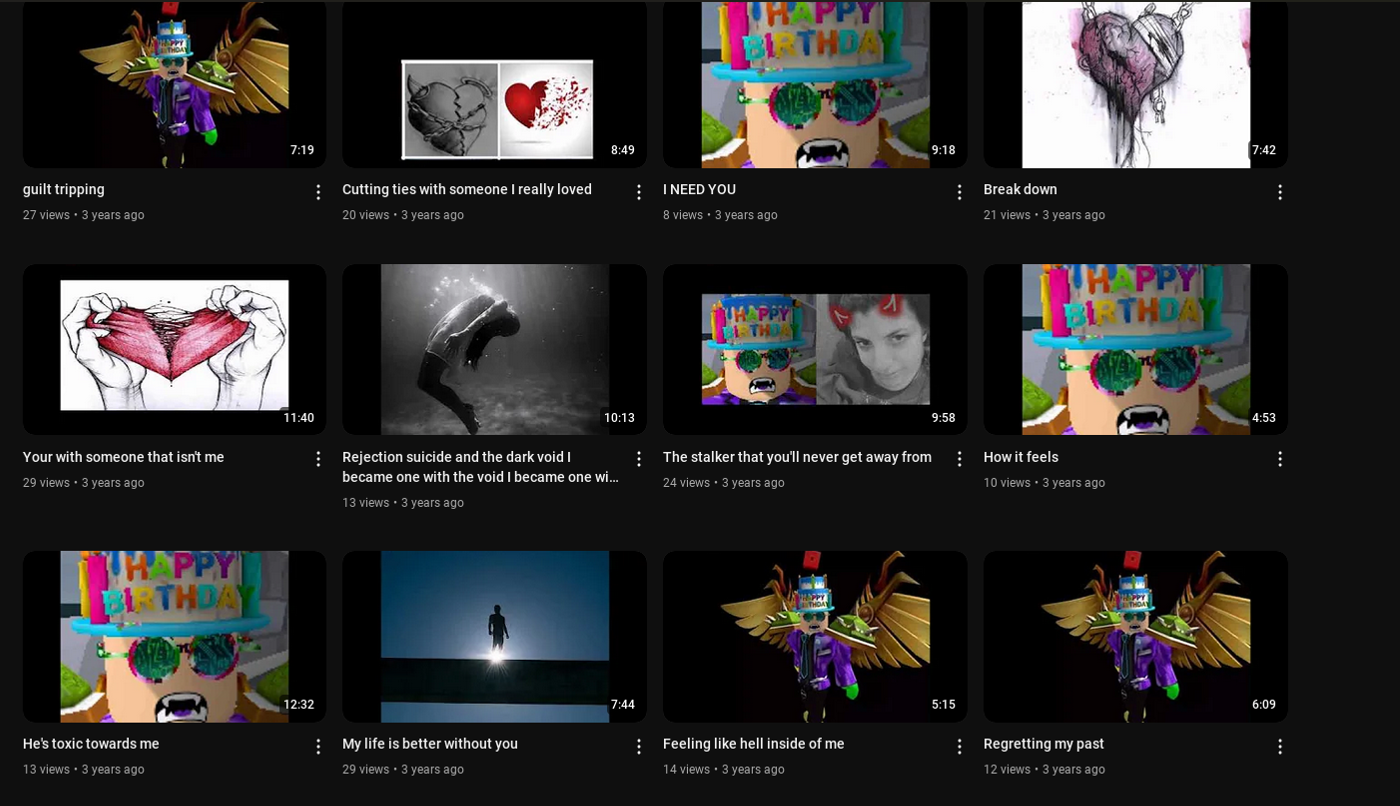This screenshot has height=806, width=1400.
Task: Click the 'Regretting my past' title link
Action: point(1043,744)
